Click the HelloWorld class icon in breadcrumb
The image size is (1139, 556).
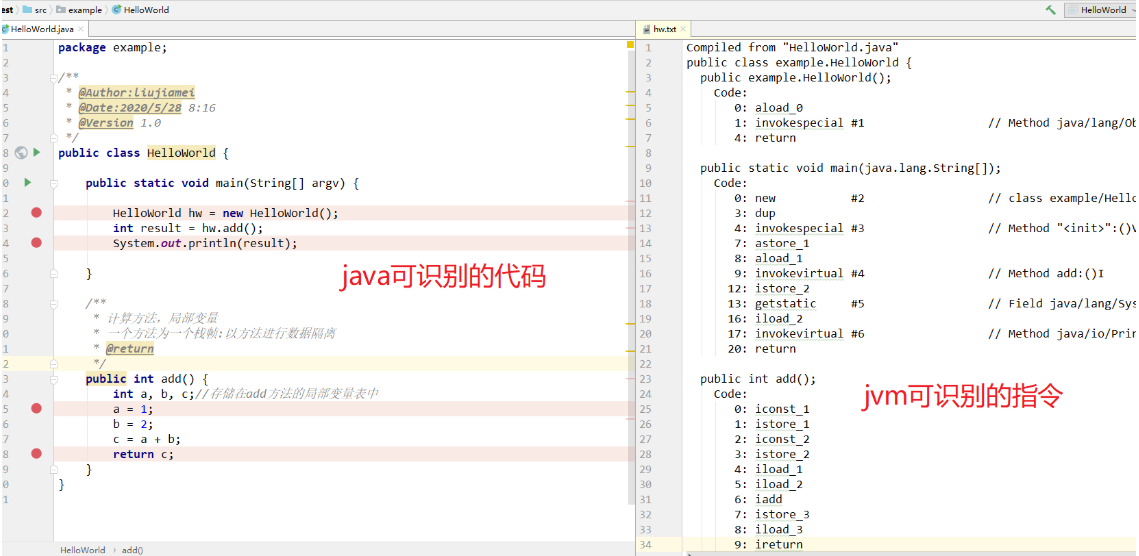point(117,10)
